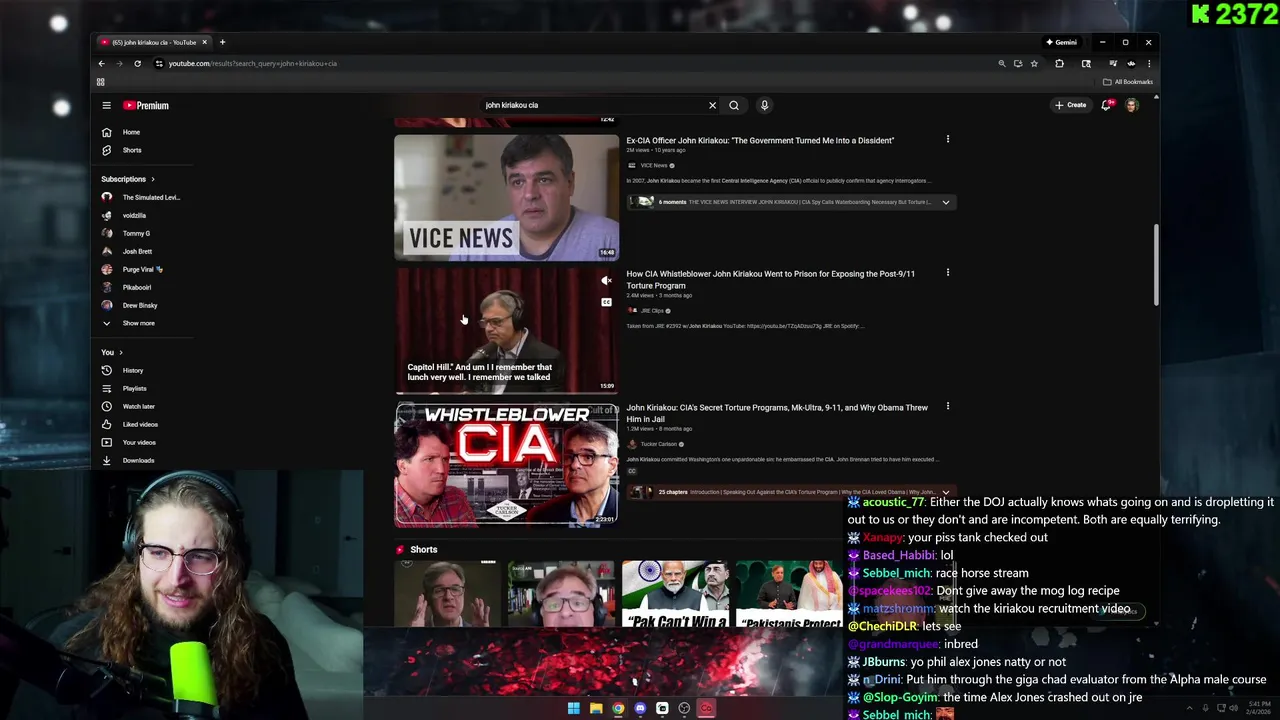This screenshot has height=720, width=1280.
Task: Open a new browser tab
Action: click(222, 42)
